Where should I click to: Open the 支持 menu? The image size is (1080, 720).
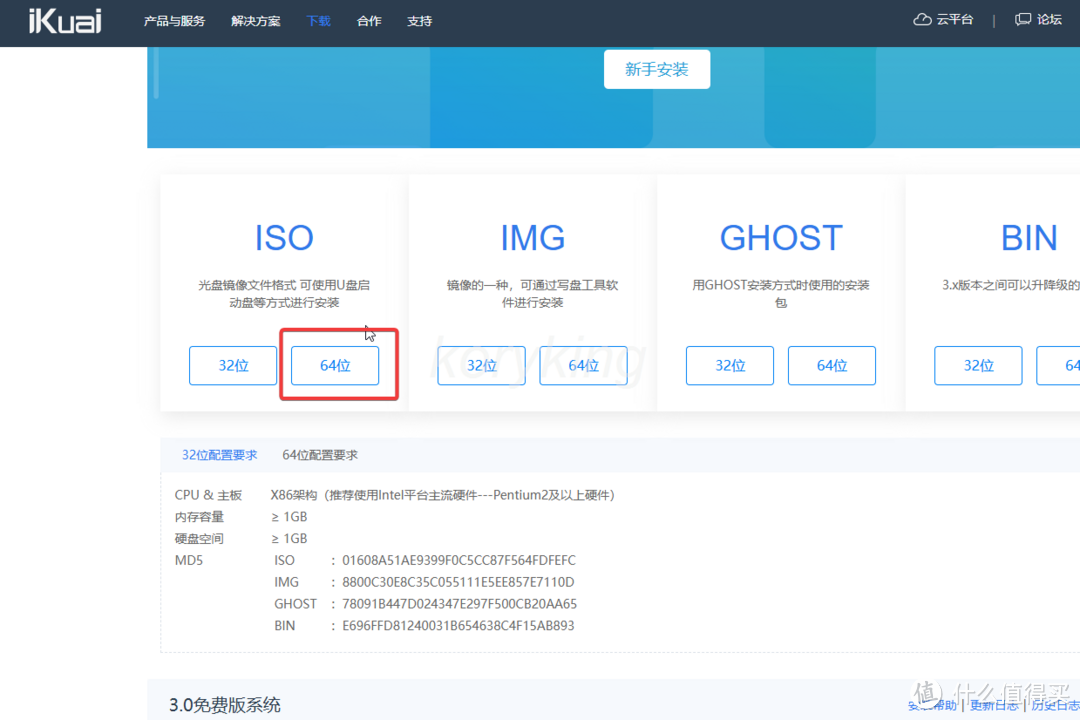coord(419,21)
